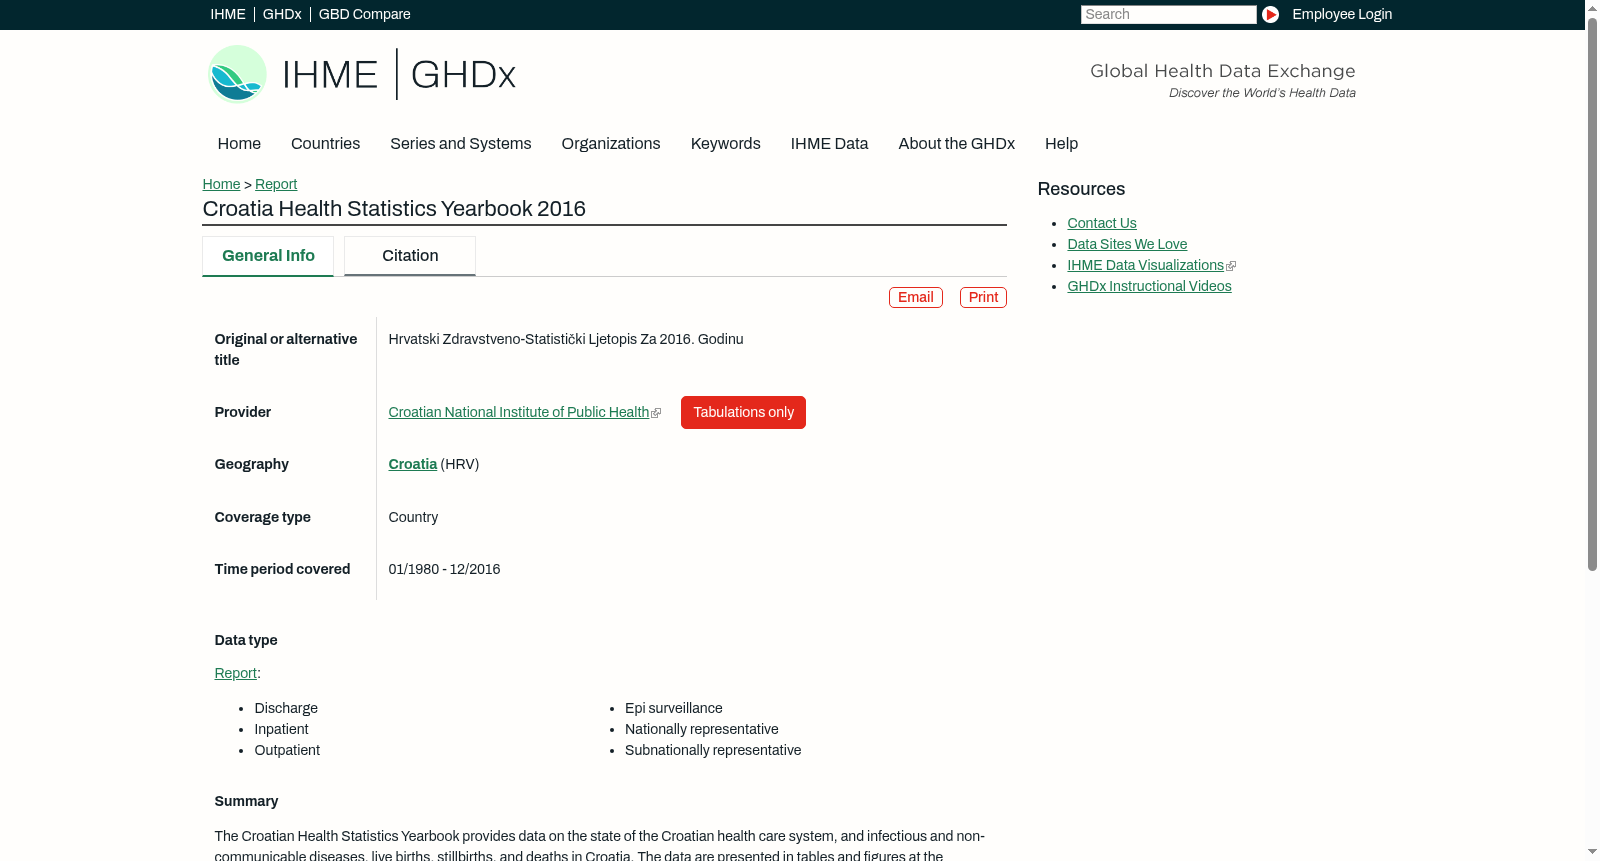This screenshot has width=1600, height=861.
Task: Open the Help menu item
Action: pyautogui.click(x=1061, y=143)
